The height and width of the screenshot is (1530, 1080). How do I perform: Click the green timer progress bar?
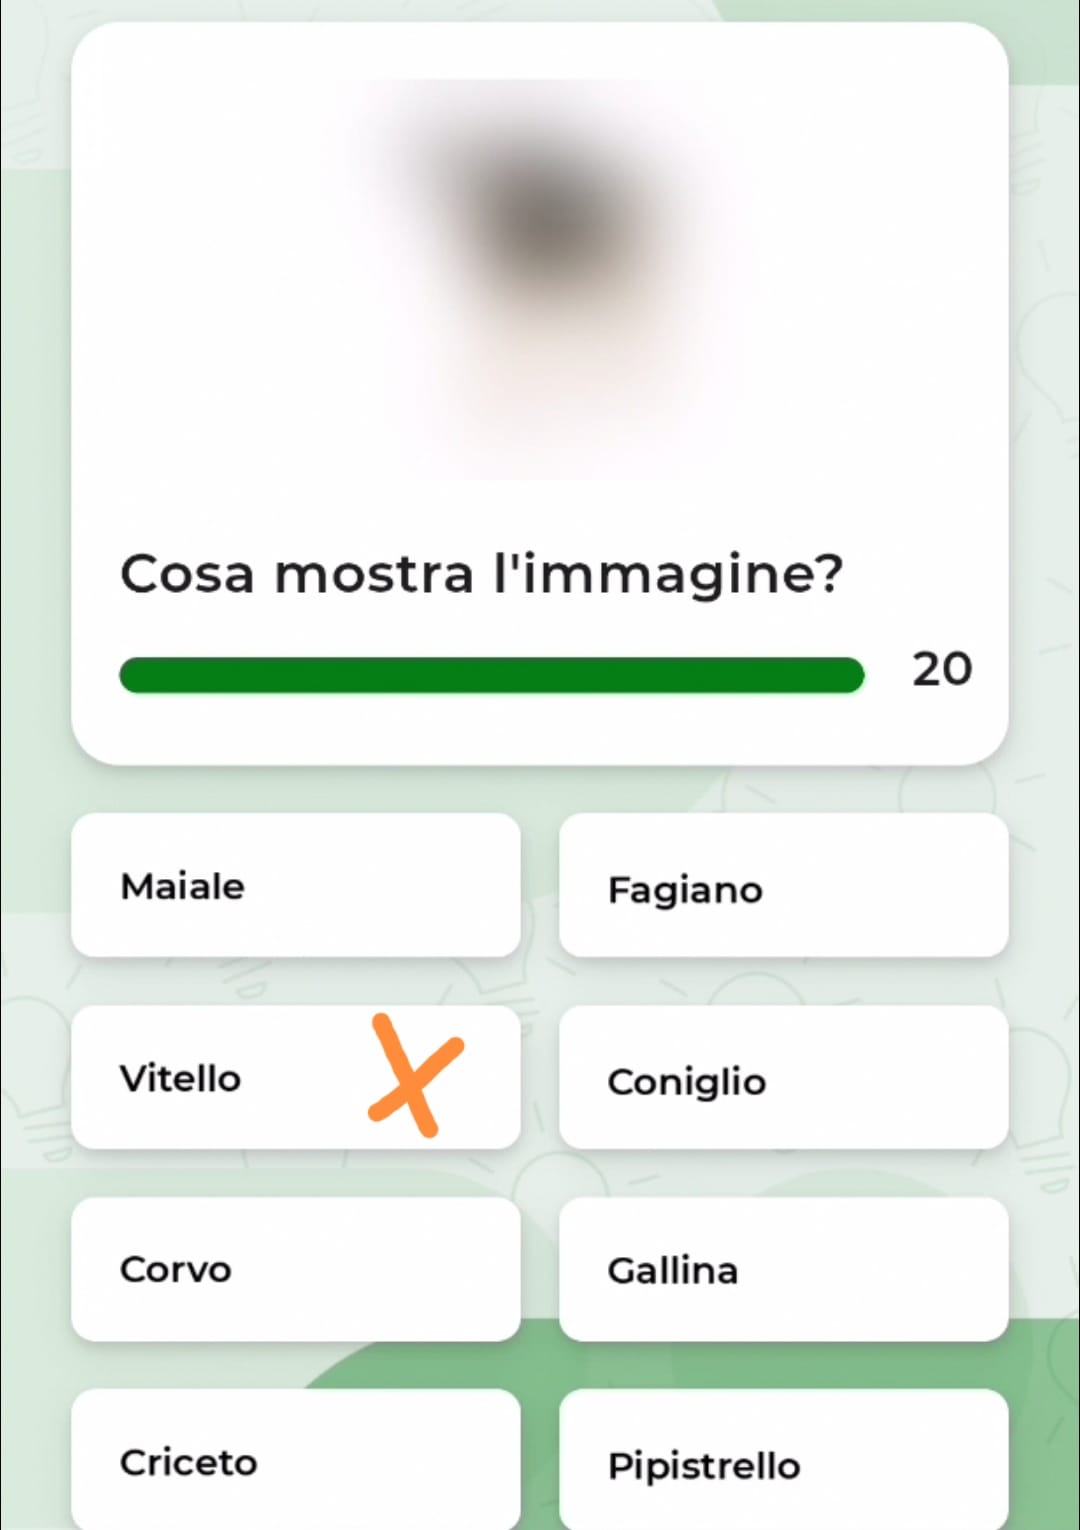pos(491,675)
